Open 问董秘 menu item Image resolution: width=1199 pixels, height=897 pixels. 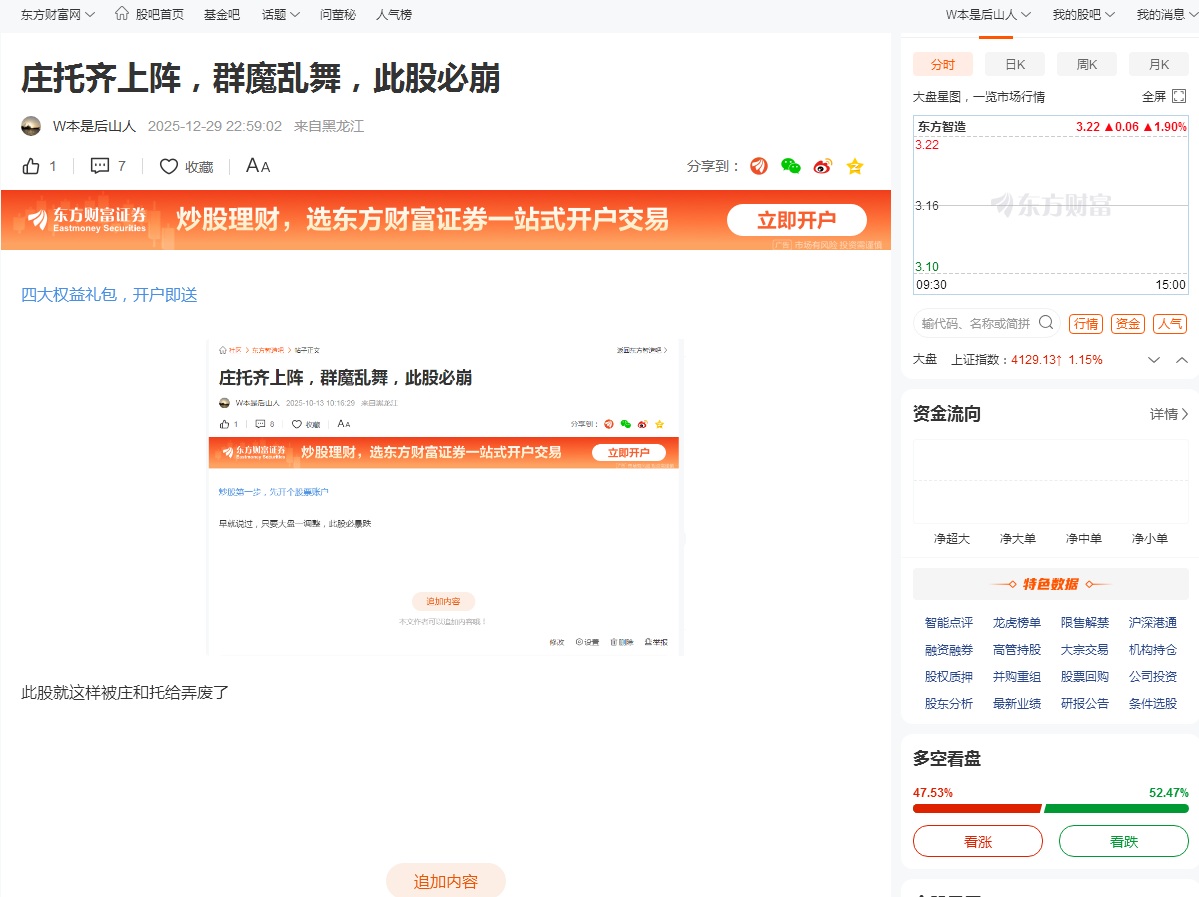pyautogui.click(x=338, y=15)
